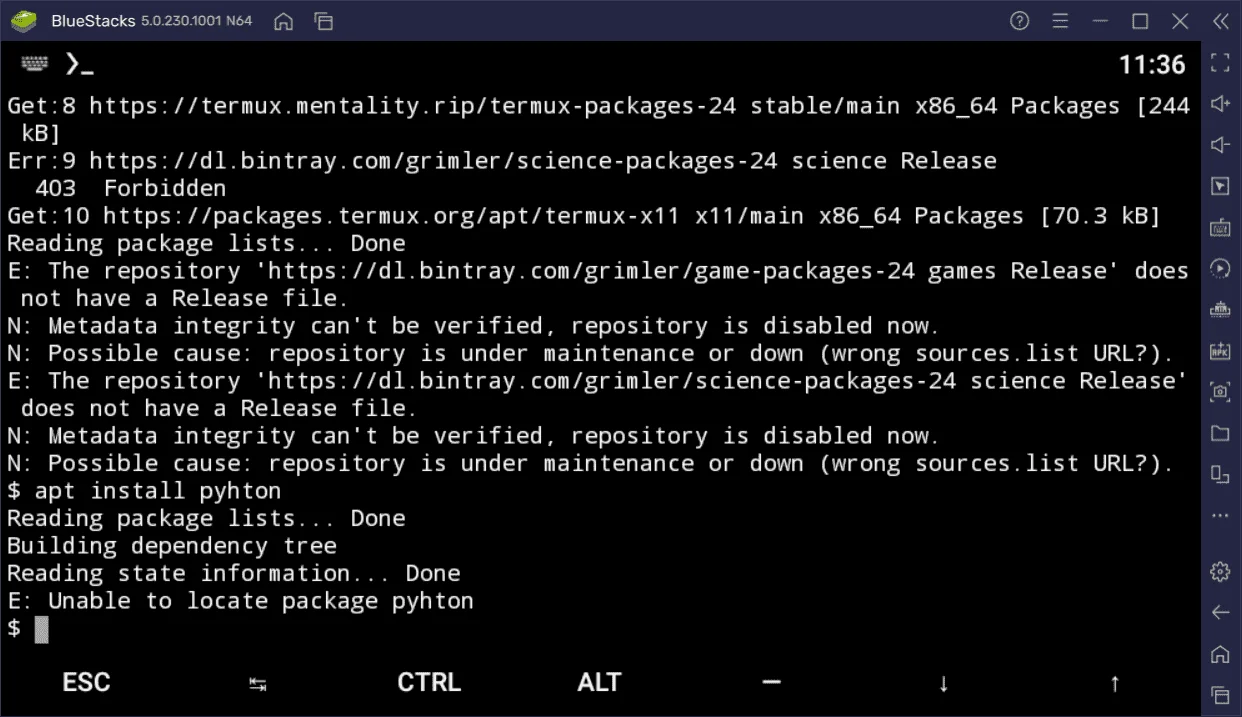Open the BlueStacks hamburger menu
The height and width of the screenshot is (717, 1242).
(x=1060, y=21)
